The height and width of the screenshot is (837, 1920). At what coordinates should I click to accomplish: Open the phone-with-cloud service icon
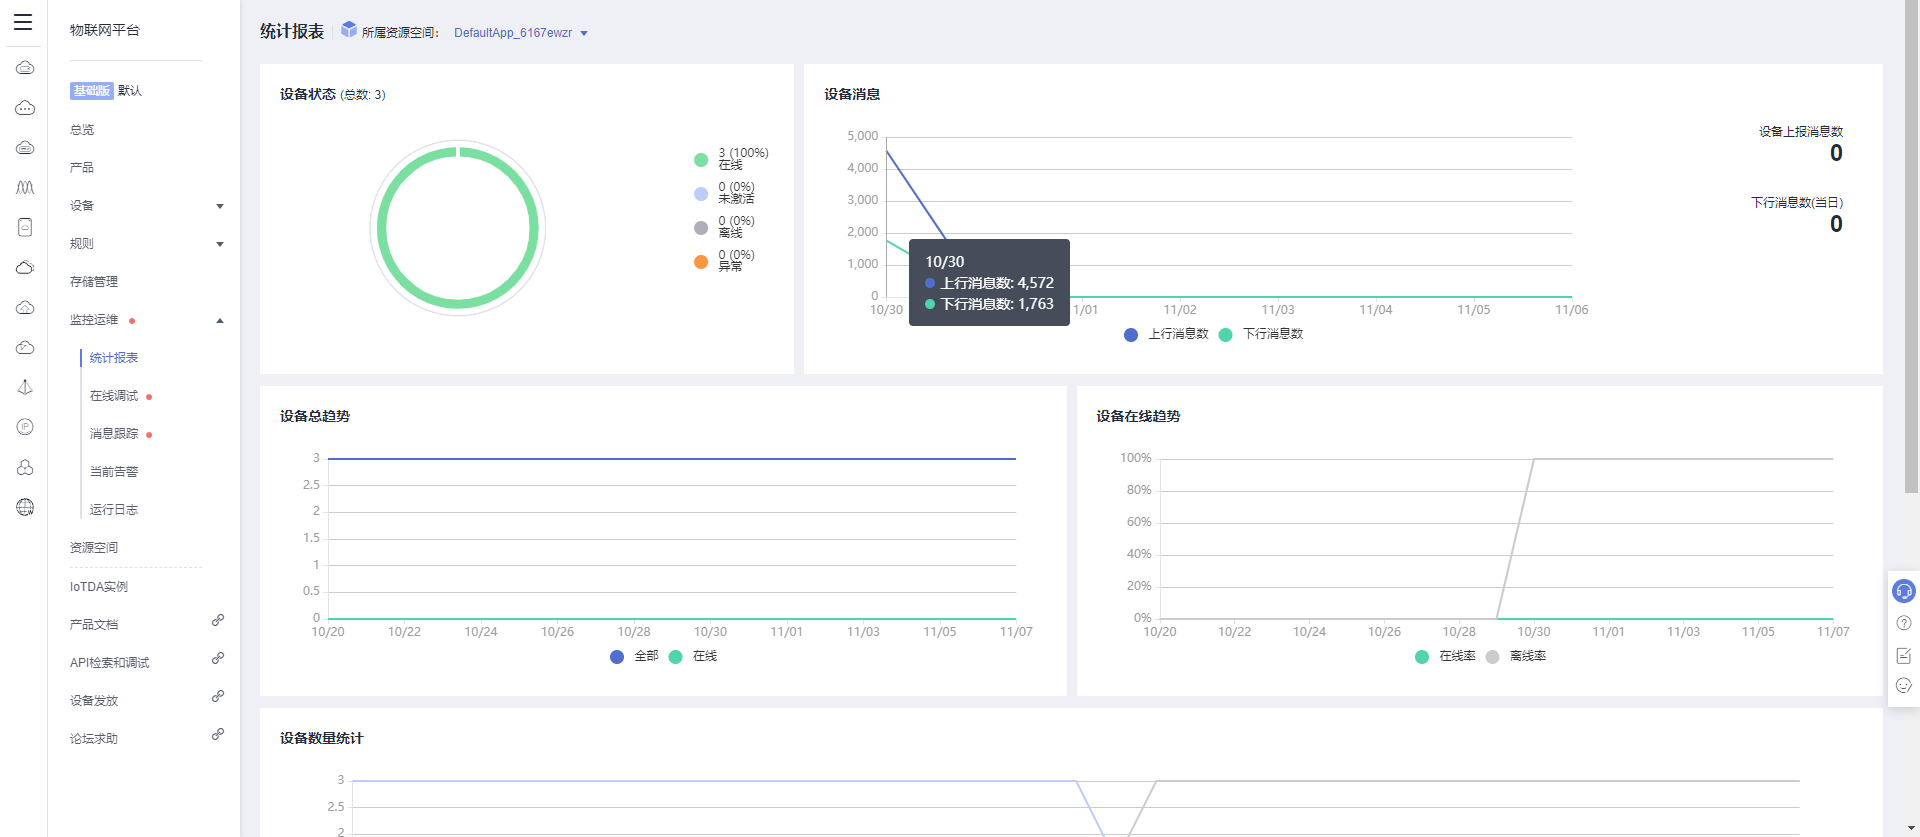[x=25, y=227]
